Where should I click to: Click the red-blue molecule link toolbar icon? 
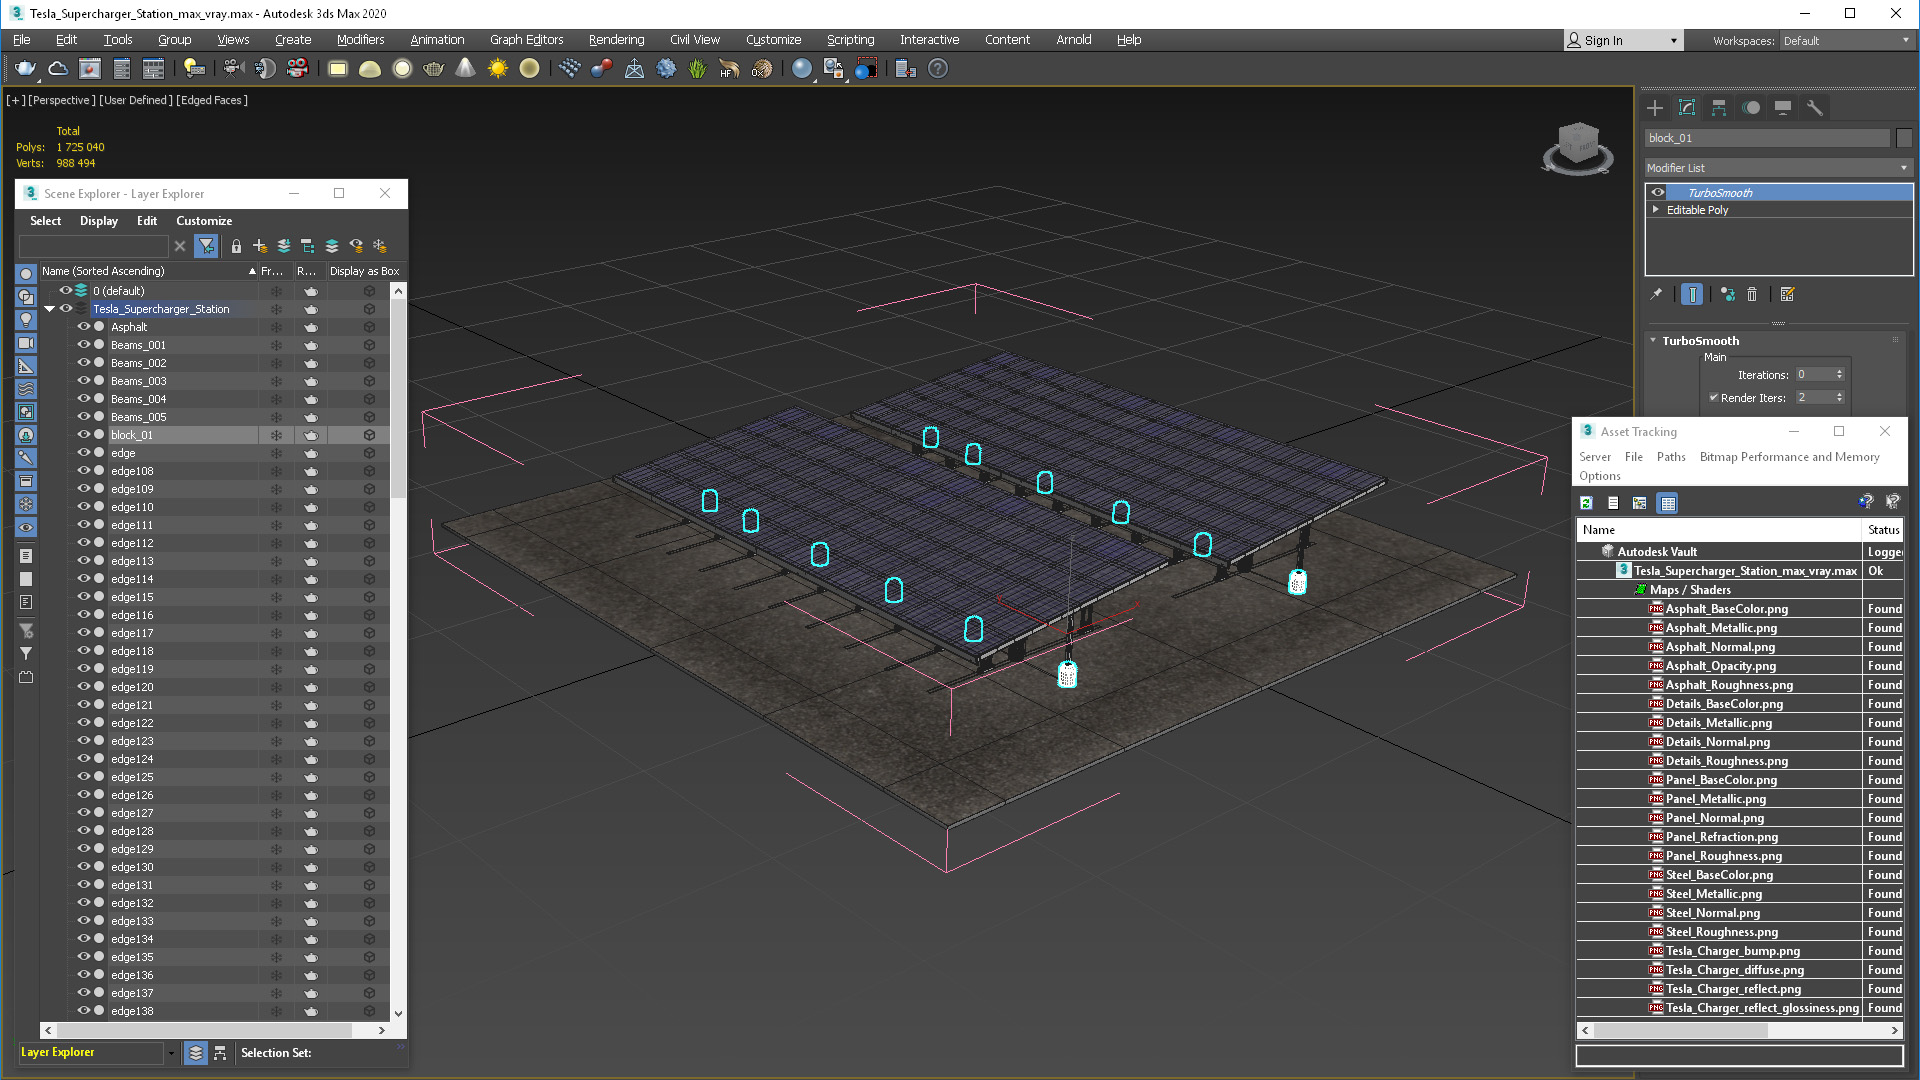point(602,69)
